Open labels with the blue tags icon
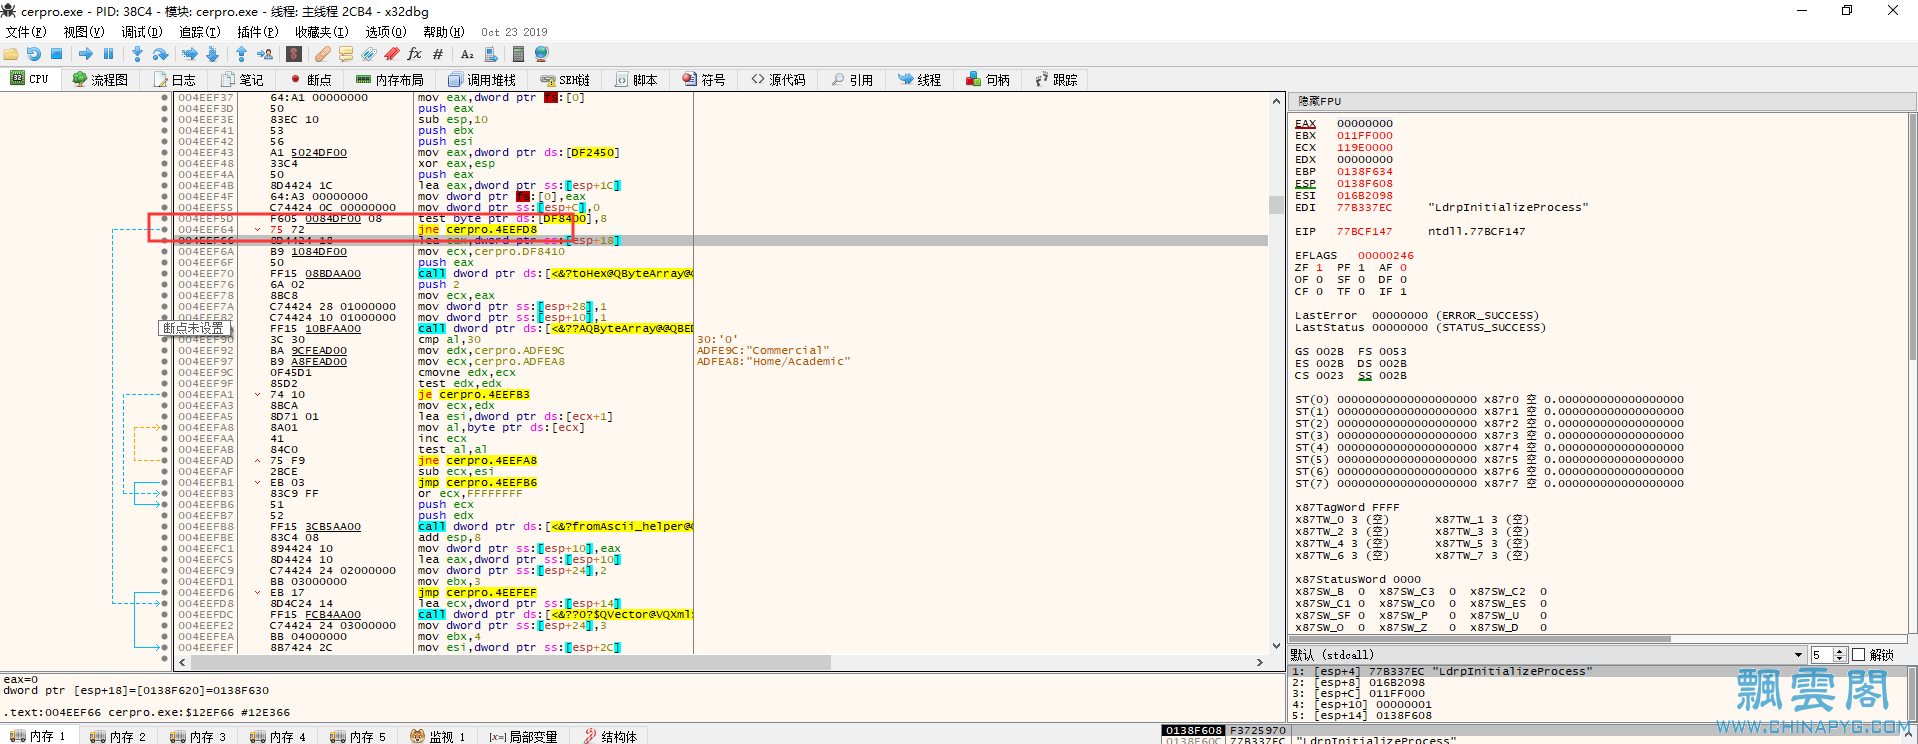The width and height of the screenshot is (1918, 744). pos(369,54)
